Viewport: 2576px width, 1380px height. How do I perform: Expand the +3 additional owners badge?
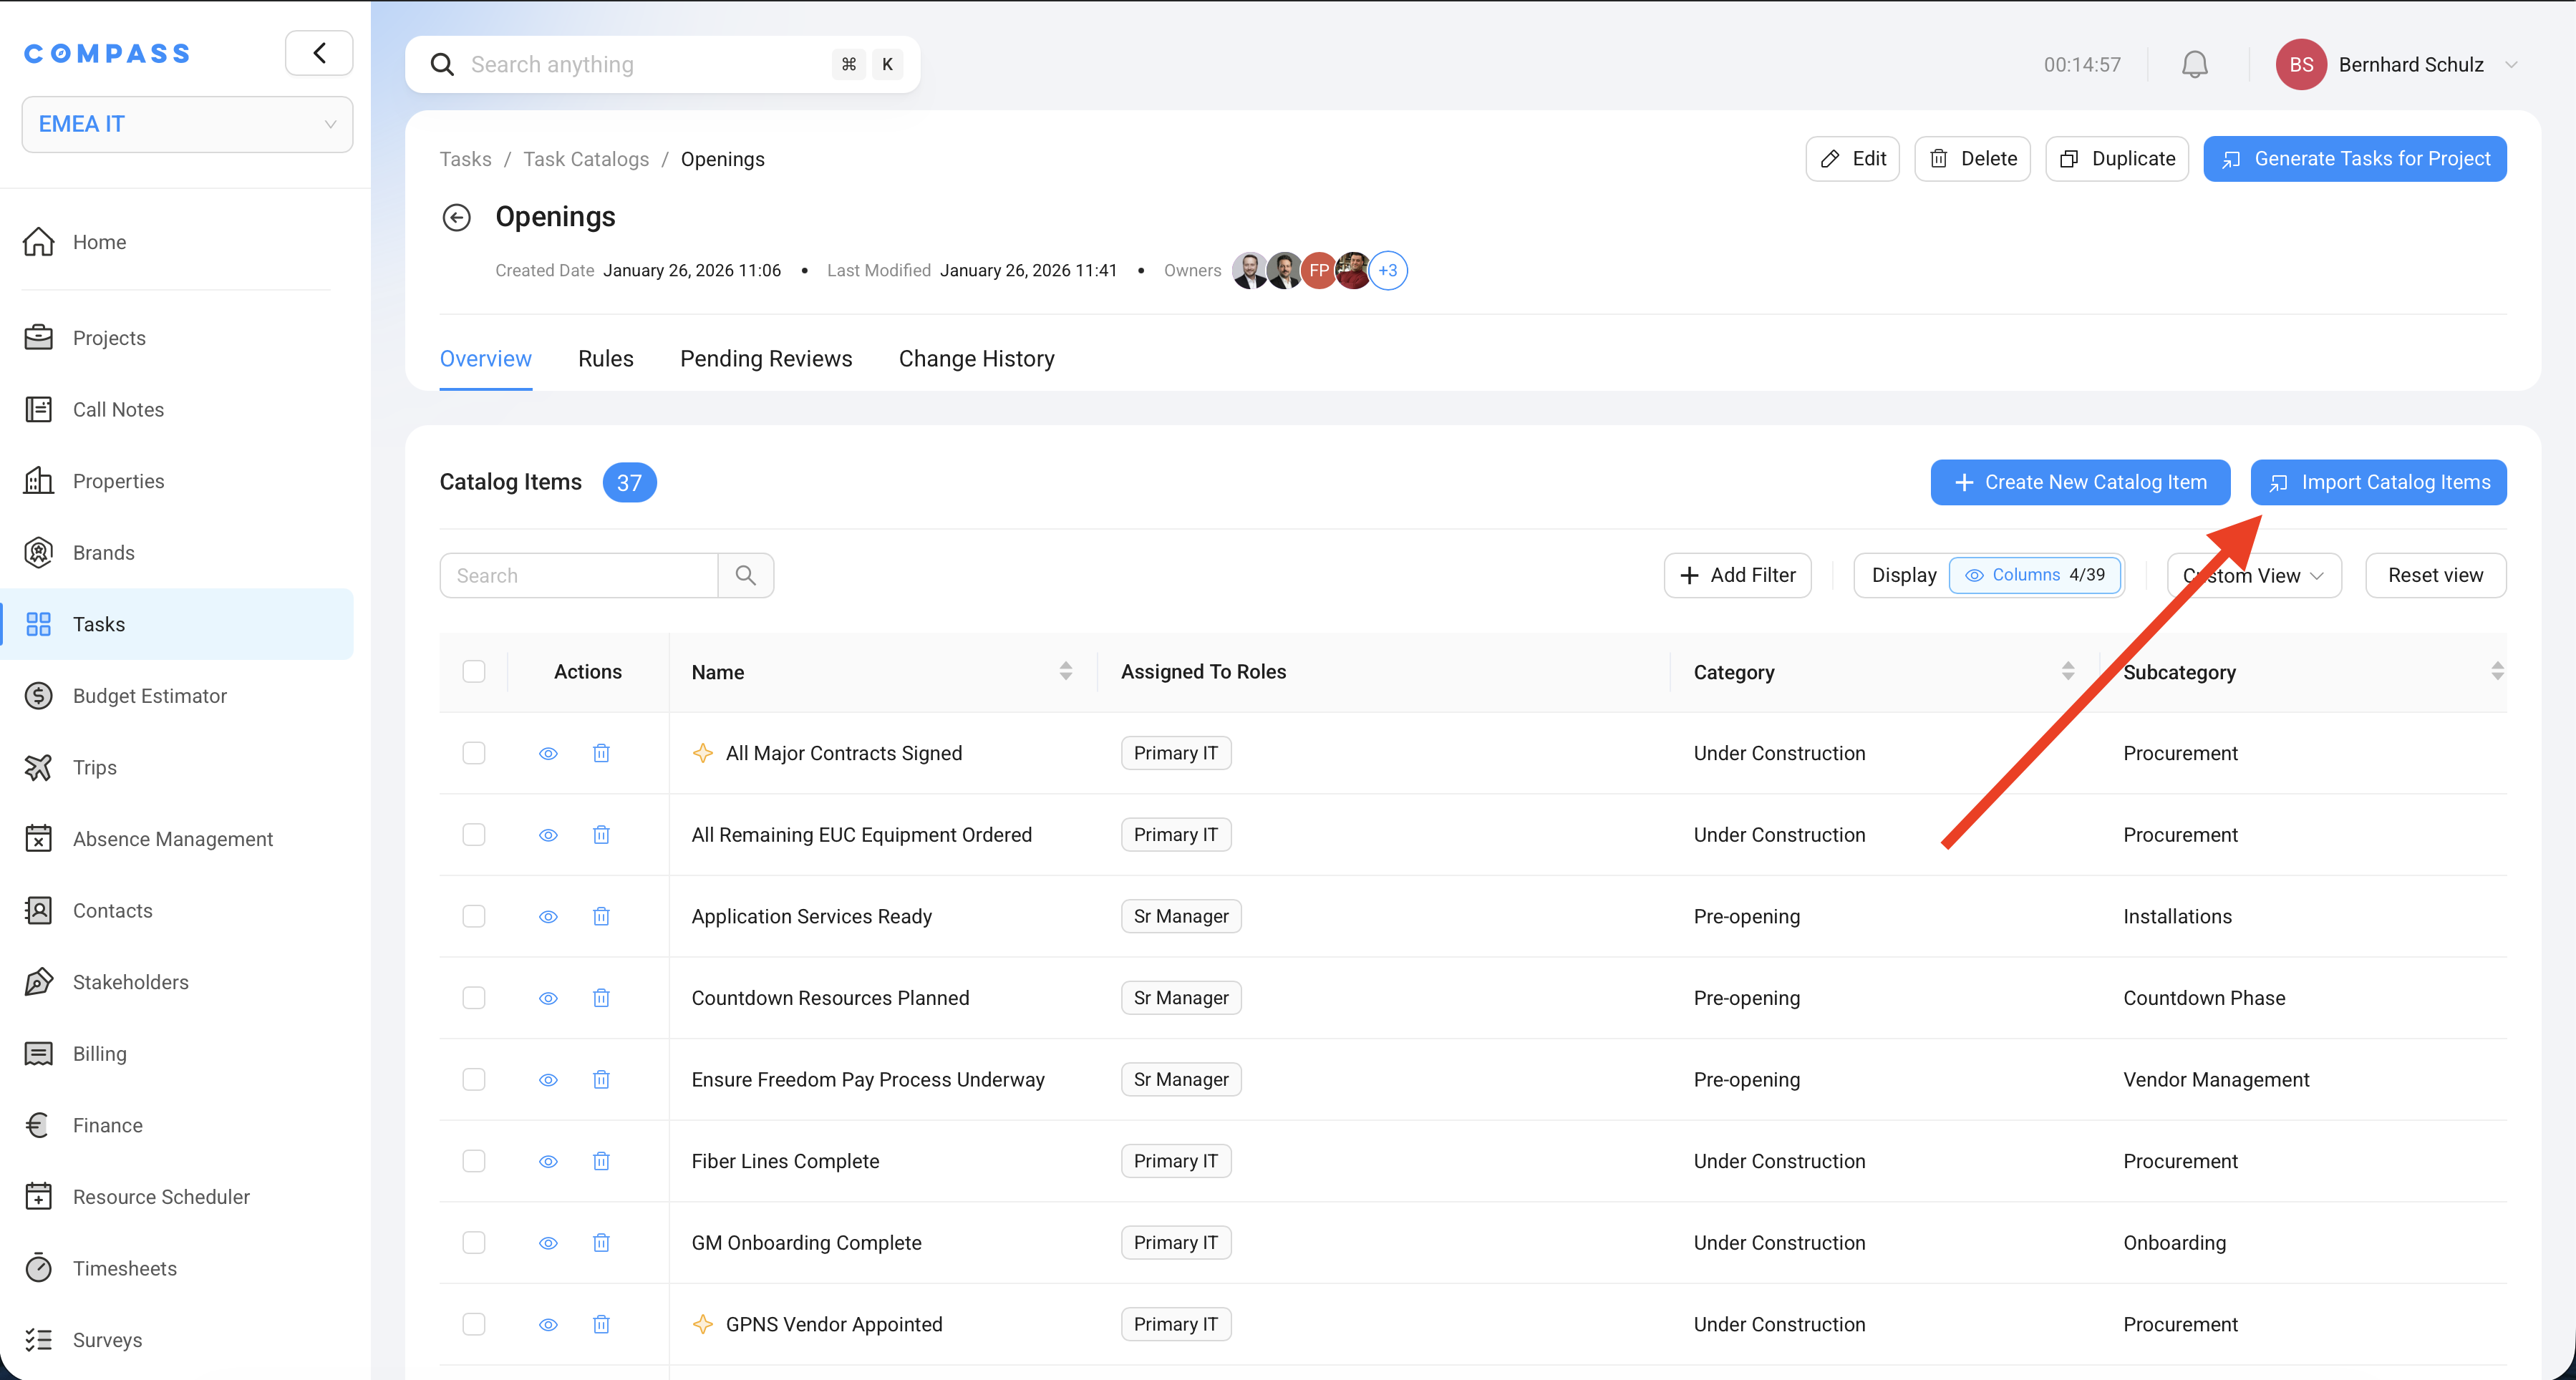[1388, 270]
